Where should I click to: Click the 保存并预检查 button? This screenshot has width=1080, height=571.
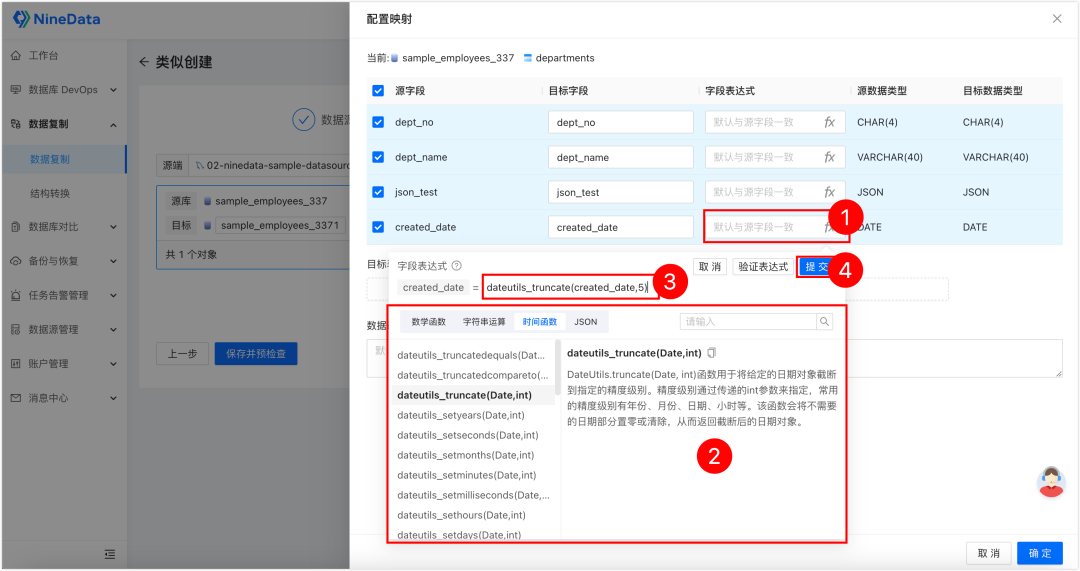256,353
